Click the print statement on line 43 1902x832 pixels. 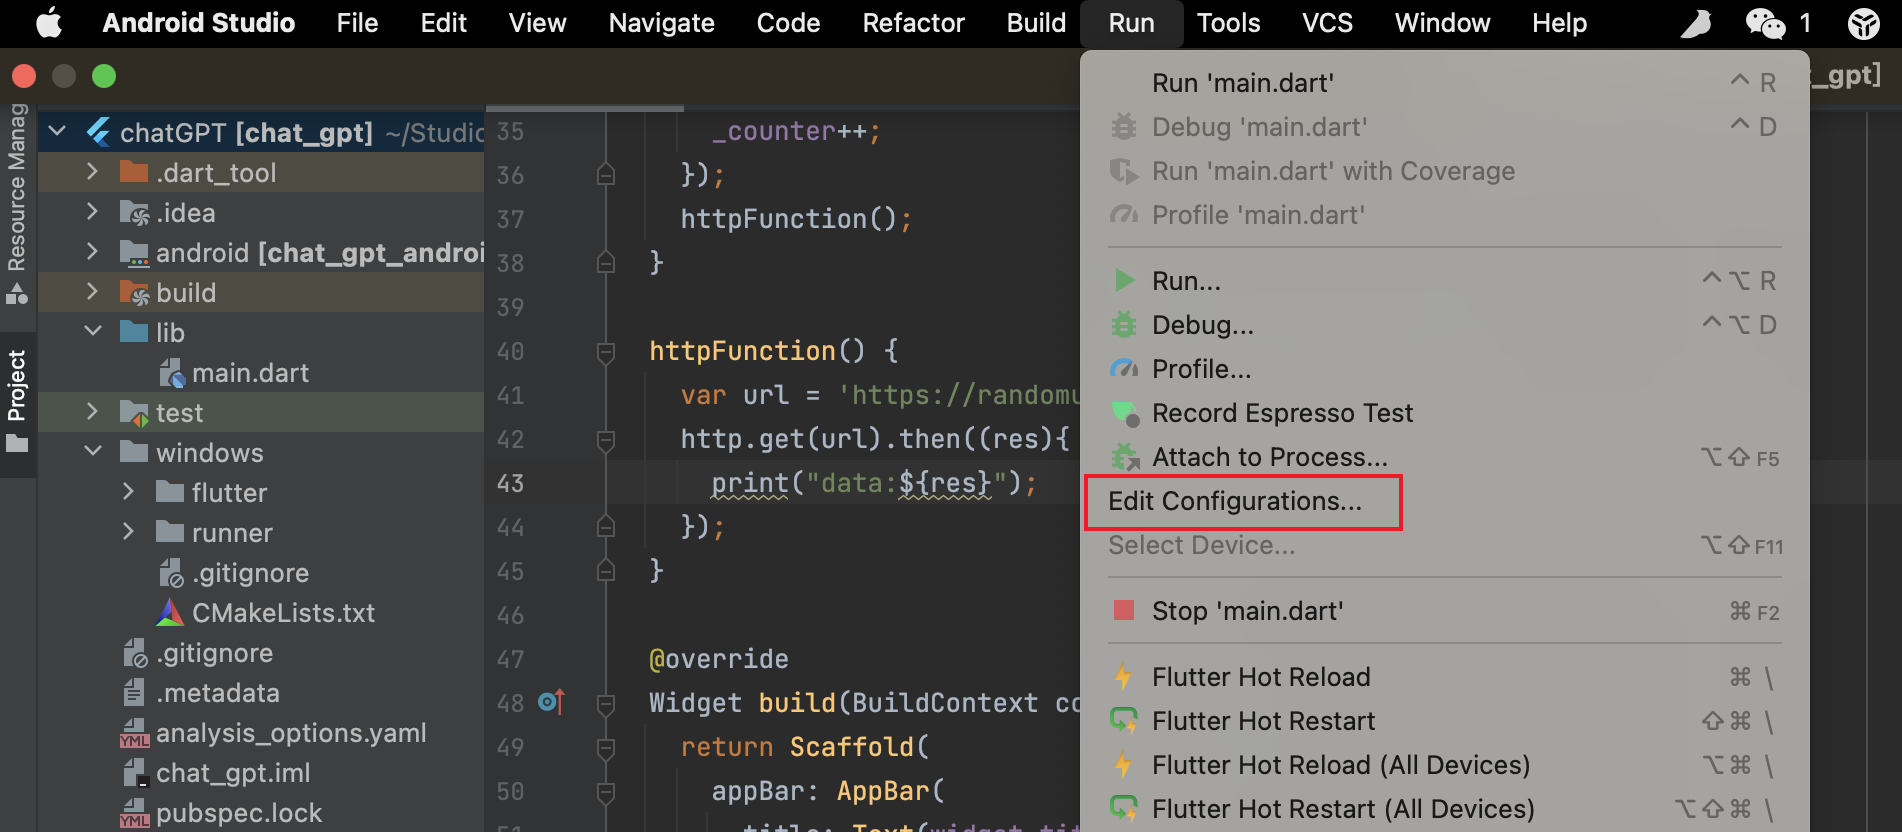pos(874,483)
